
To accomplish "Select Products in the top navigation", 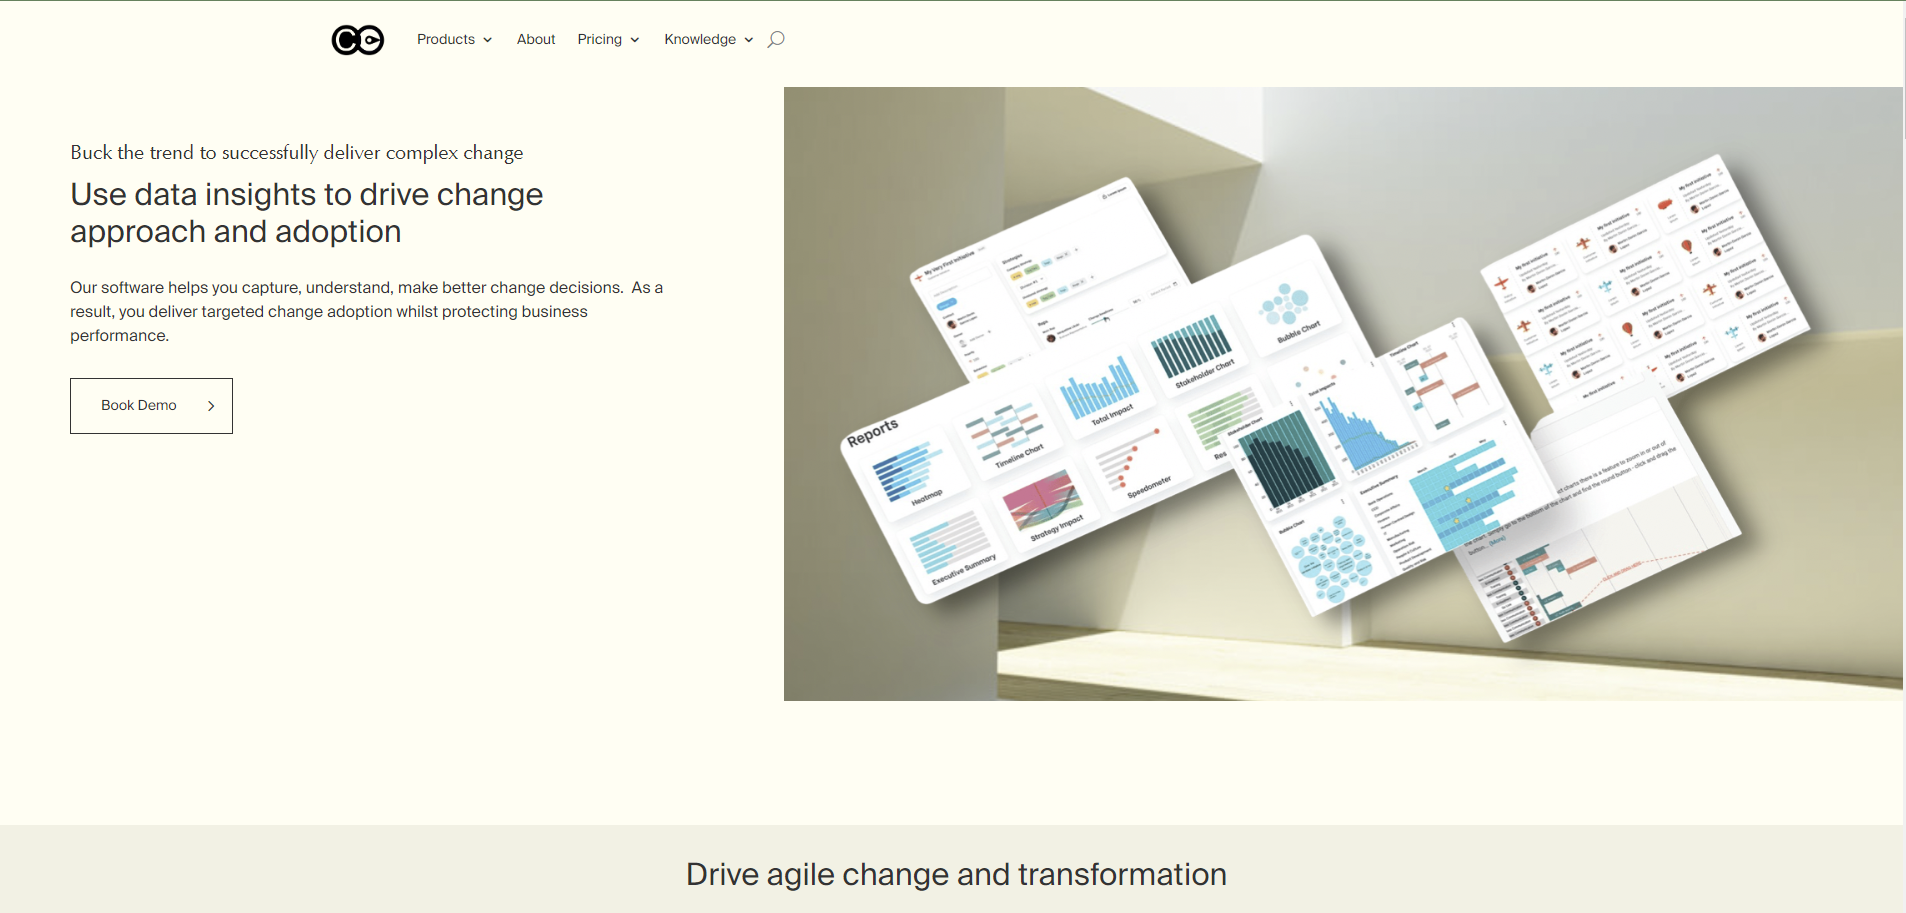I will pos(446,39).
